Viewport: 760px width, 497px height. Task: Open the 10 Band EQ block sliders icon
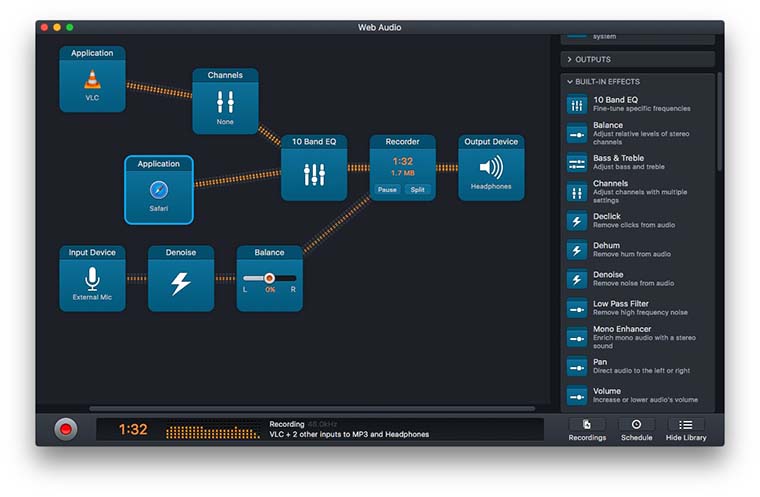tap(314, 174)
